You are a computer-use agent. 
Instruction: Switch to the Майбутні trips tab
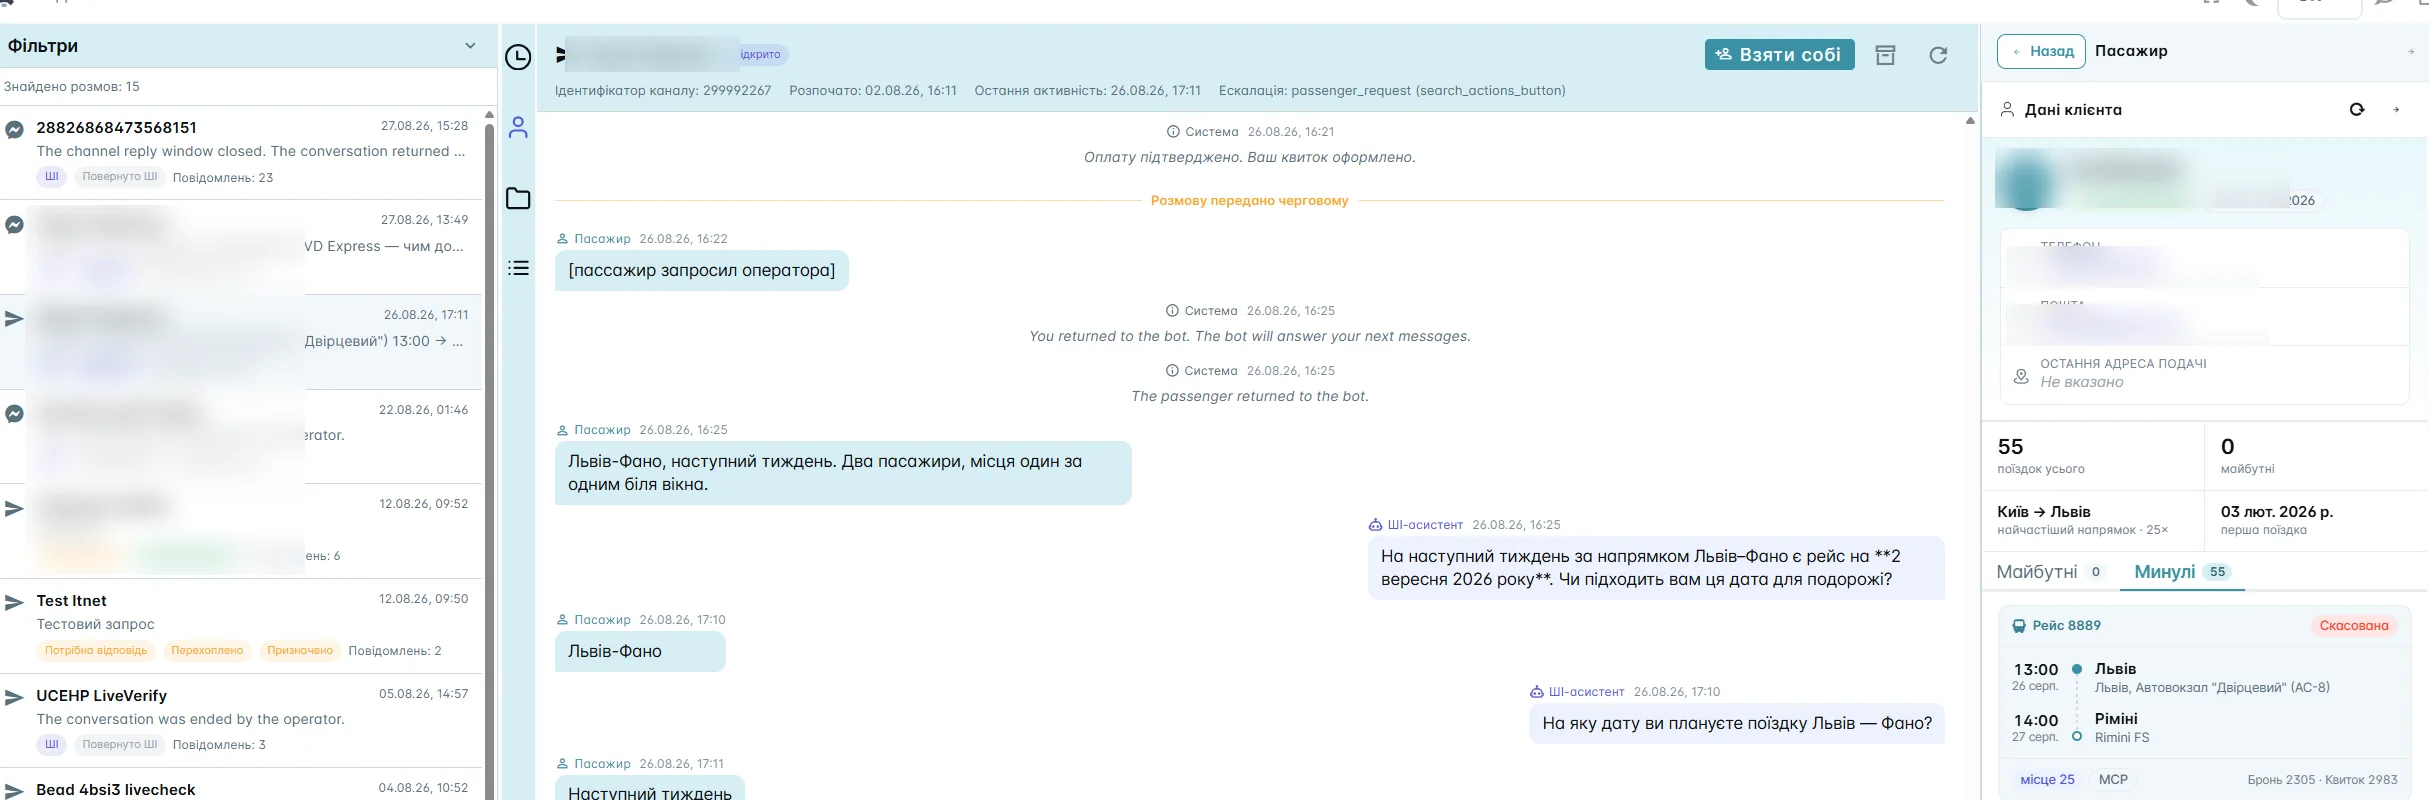tap(2050, 572)
